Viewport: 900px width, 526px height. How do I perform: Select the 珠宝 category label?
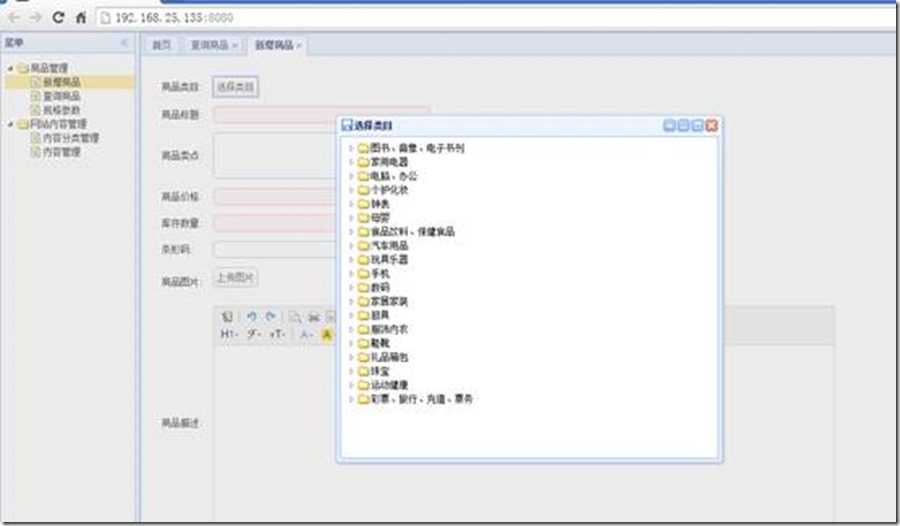point(380,371)
